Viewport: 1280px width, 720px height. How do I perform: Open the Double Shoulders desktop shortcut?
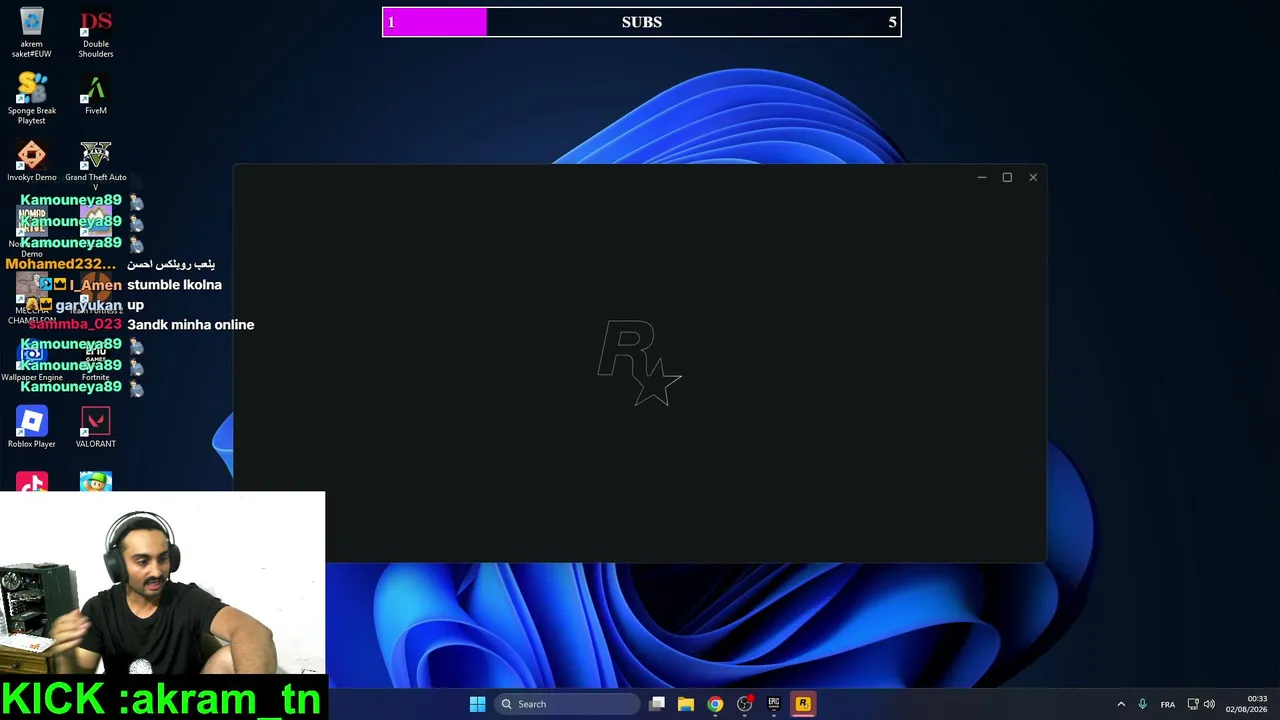point(96,32)
